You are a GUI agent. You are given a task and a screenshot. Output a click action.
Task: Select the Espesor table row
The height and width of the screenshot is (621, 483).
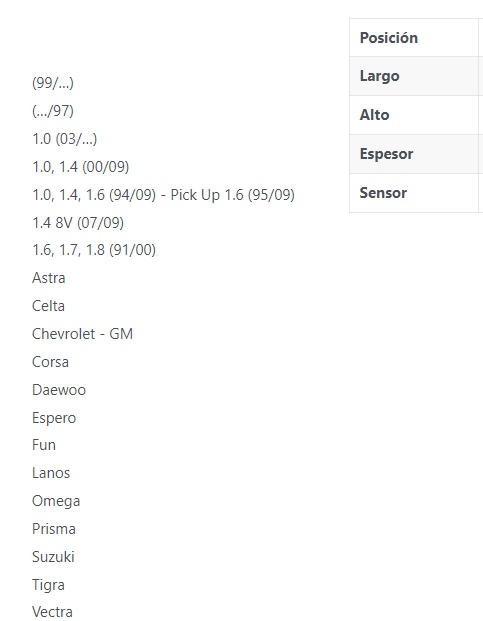[x=416, y=154]
